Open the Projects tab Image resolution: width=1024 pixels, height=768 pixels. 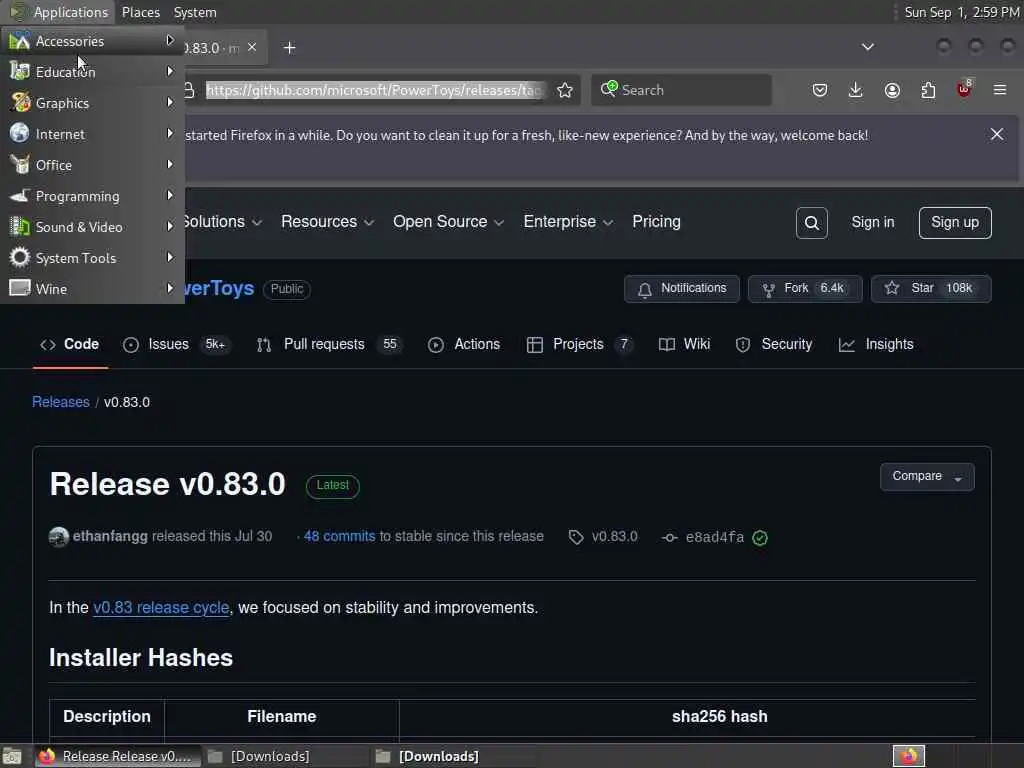click(x=579, y=344)
